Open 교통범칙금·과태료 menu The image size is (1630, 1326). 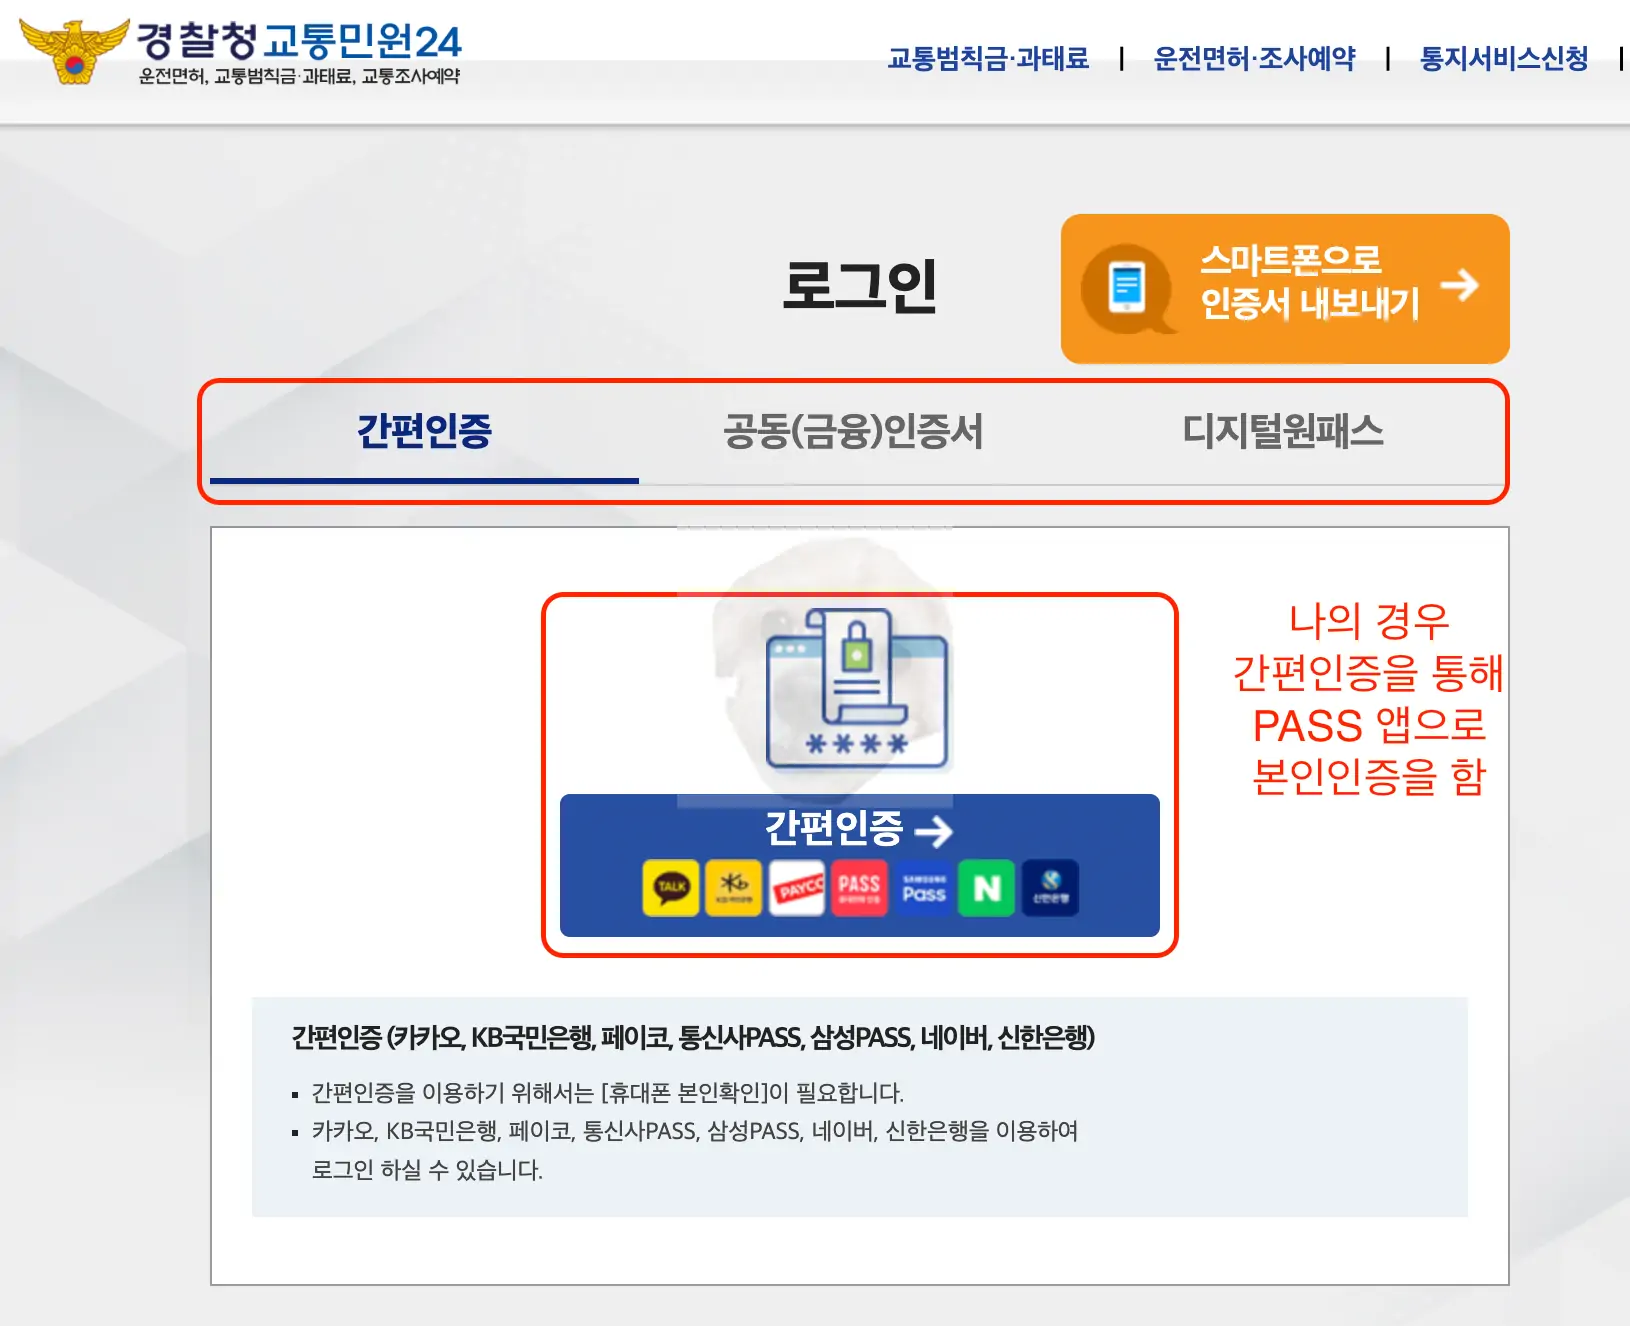click(988, 59)
